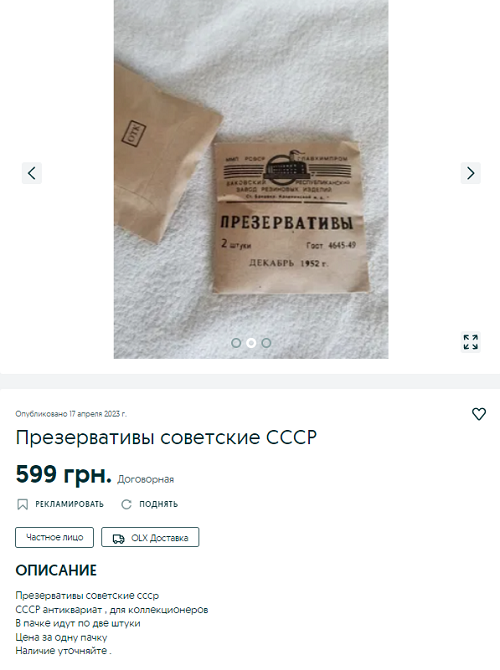Click the delivery truck icon
The width and height of the screenshot is (500, 670).
118,538
